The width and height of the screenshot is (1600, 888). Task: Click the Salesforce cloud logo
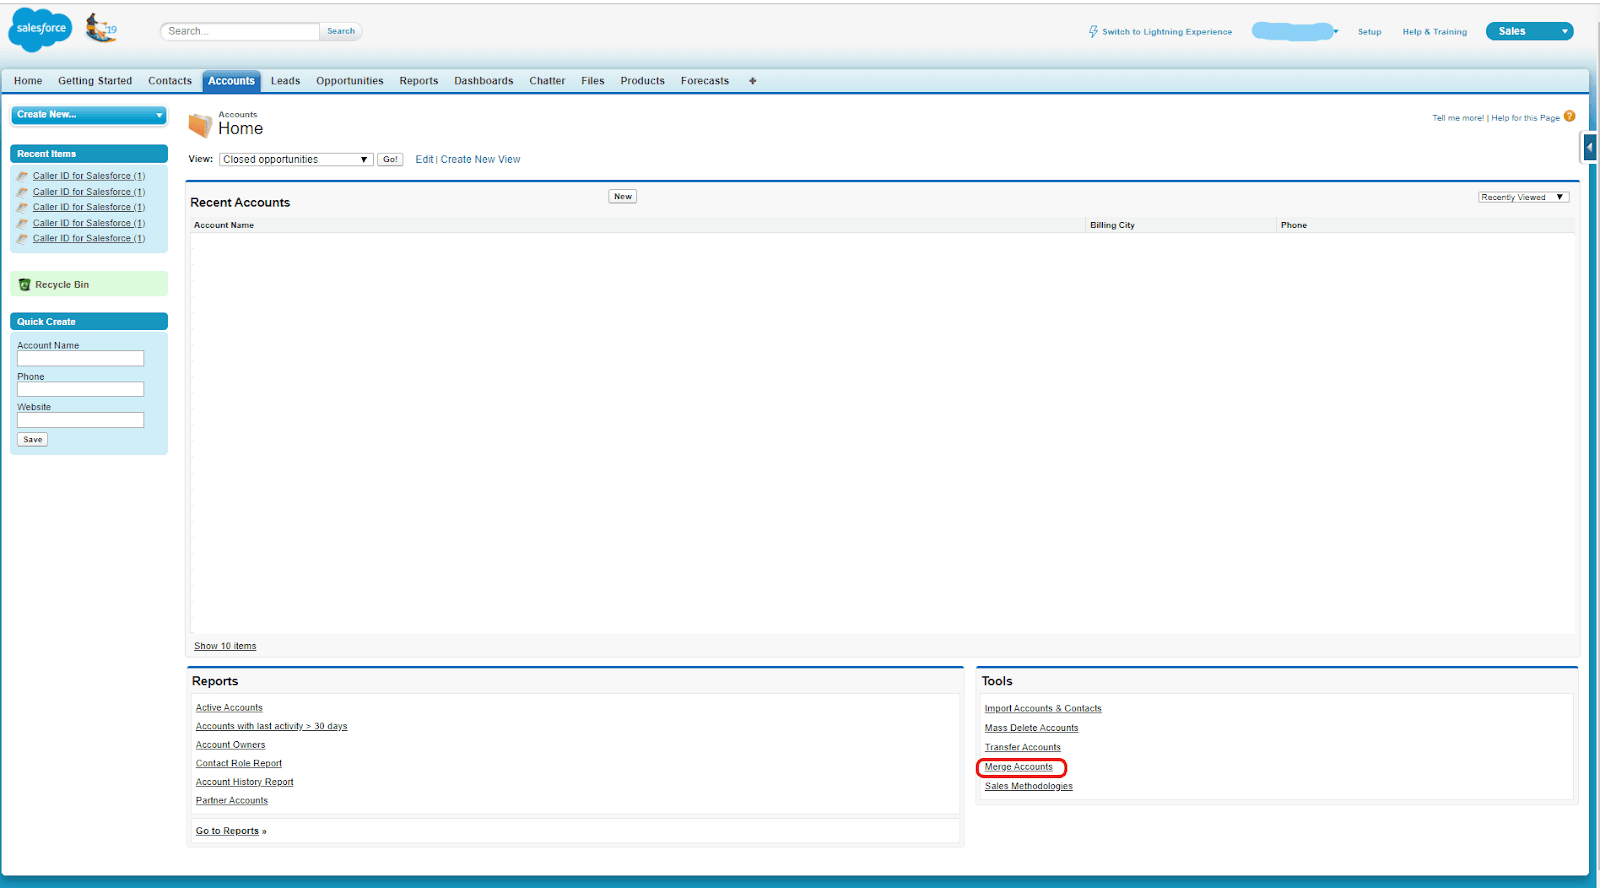coord(40,29)
